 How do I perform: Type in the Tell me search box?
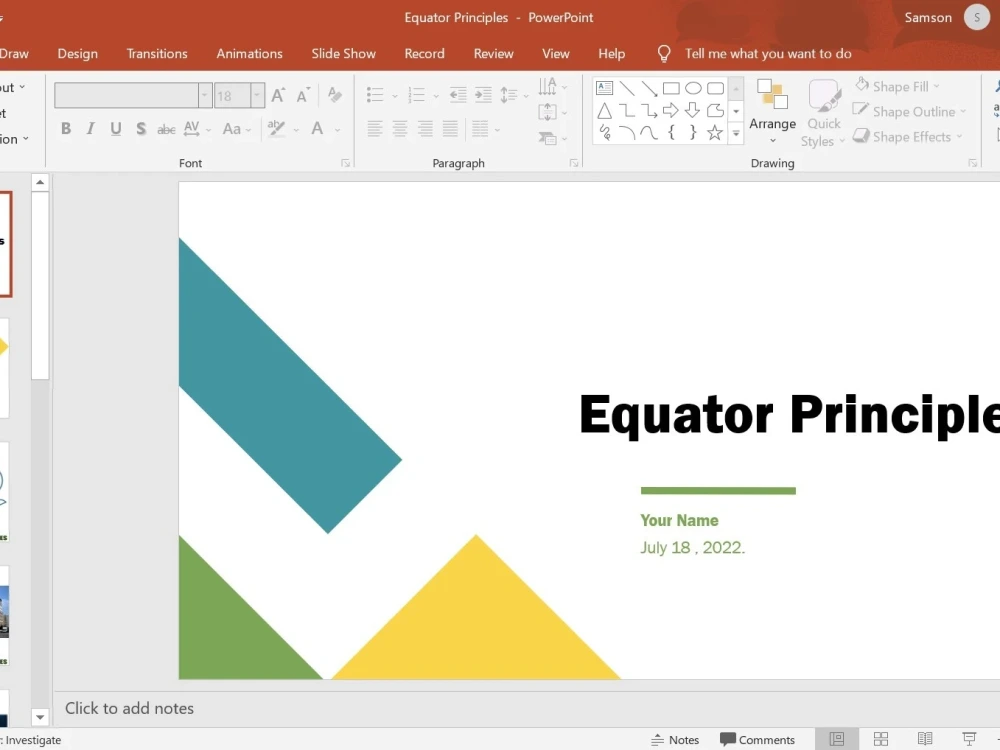coord(768,54)
